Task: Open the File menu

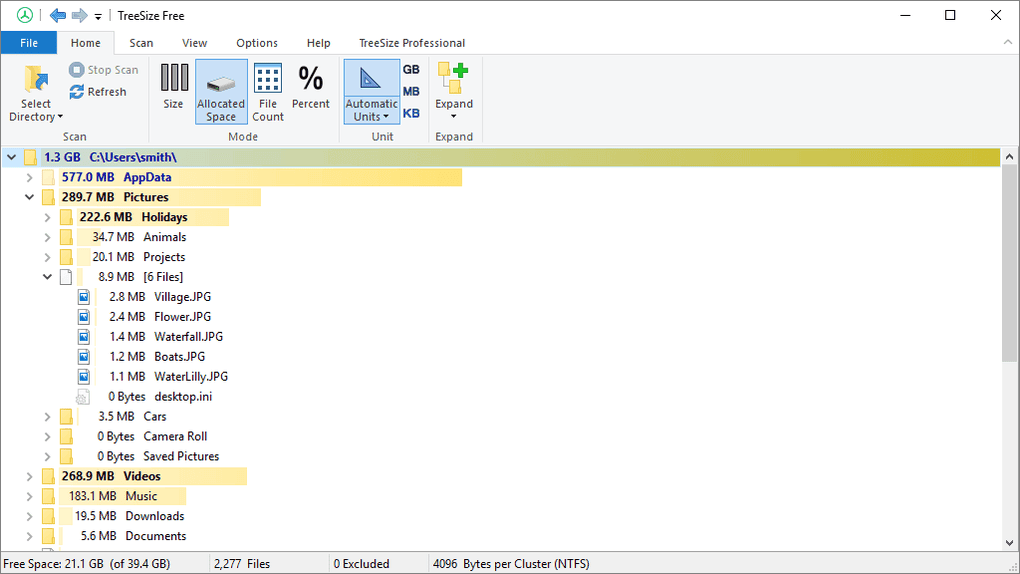Action: pos(29,43)
